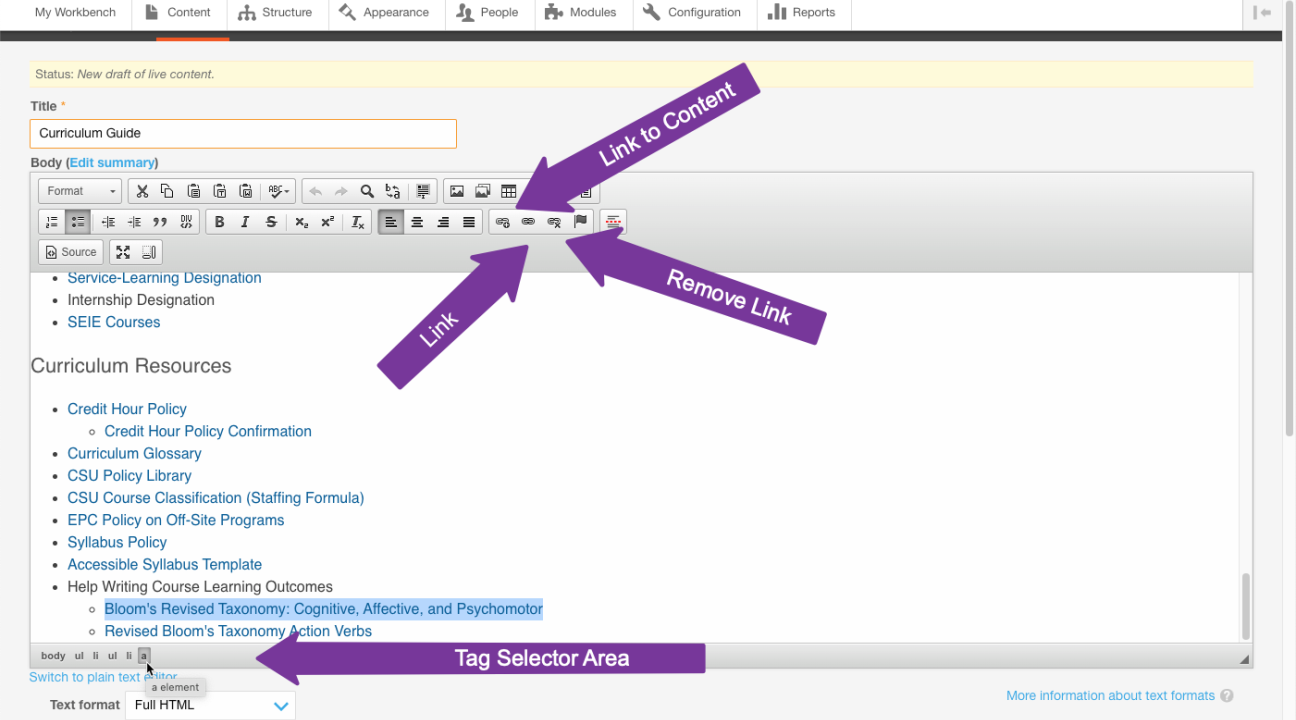Click the Edit summary link
This screenshot has width=1296, height=720.
112,162
